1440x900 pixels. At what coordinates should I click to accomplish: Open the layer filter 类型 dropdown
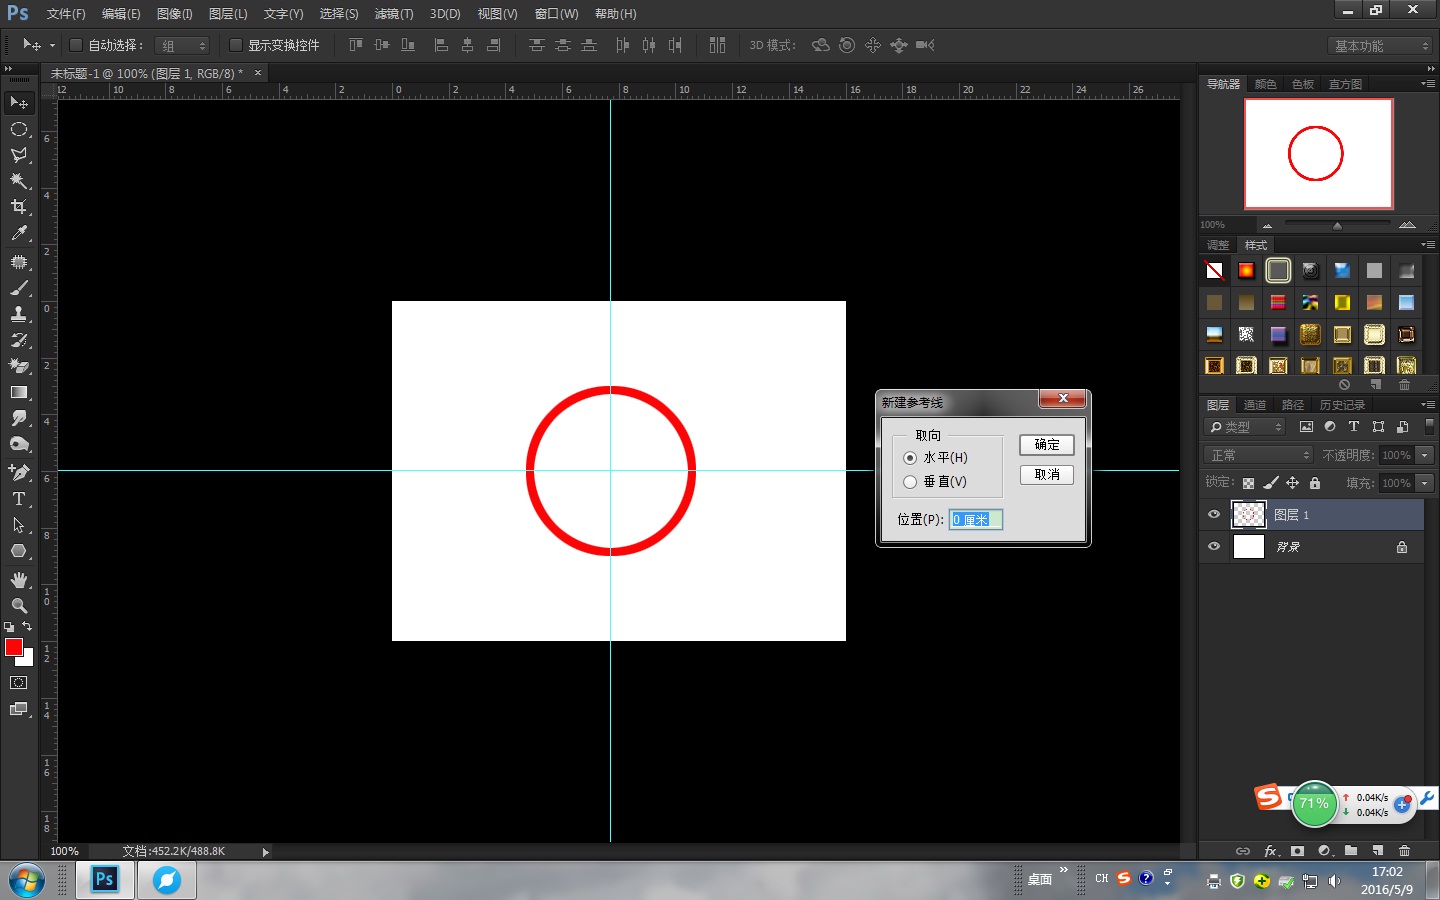click(1246, 427)
